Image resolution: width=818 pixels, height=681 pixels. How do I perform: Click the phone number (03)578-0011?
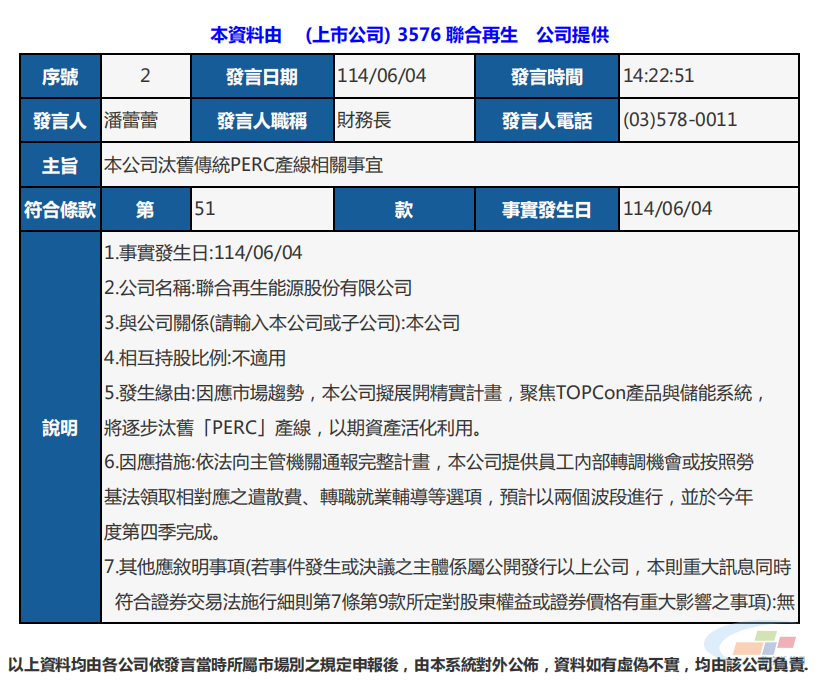point(680,120)
